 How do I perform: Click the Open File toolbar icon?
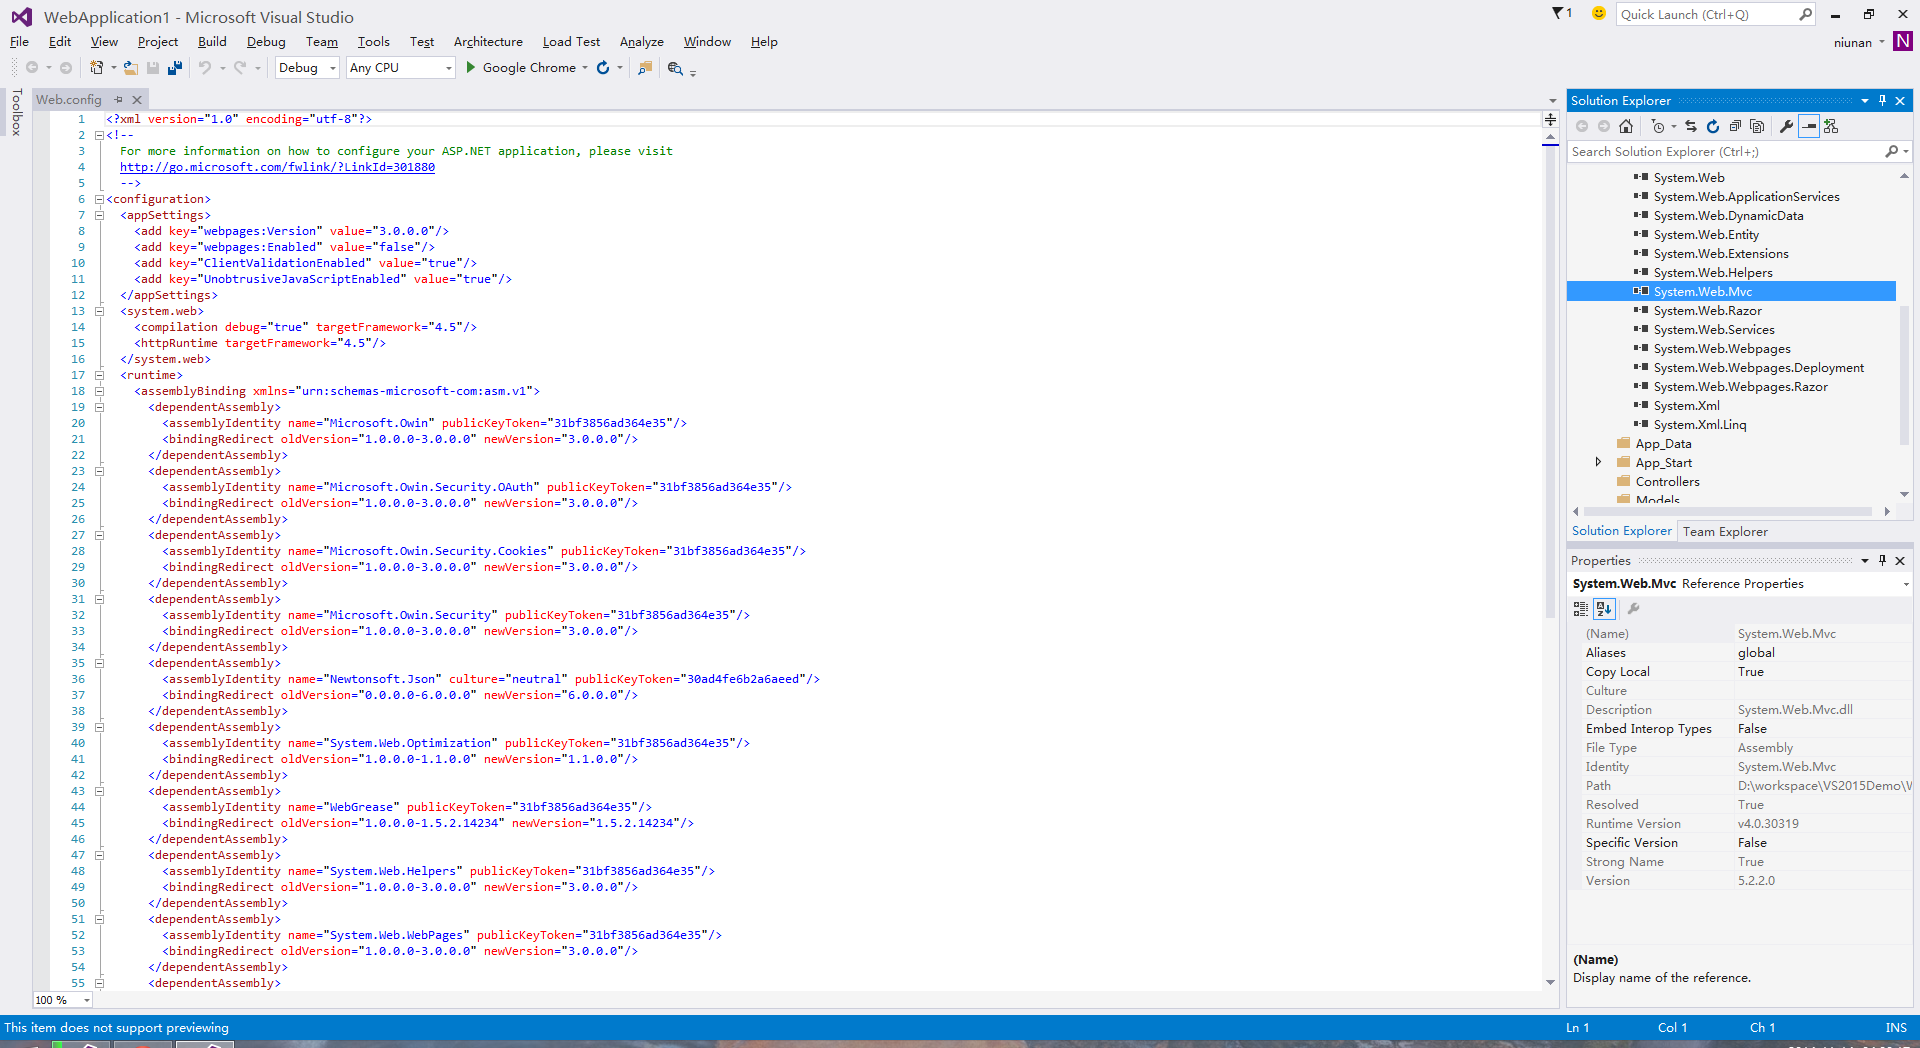130,68
